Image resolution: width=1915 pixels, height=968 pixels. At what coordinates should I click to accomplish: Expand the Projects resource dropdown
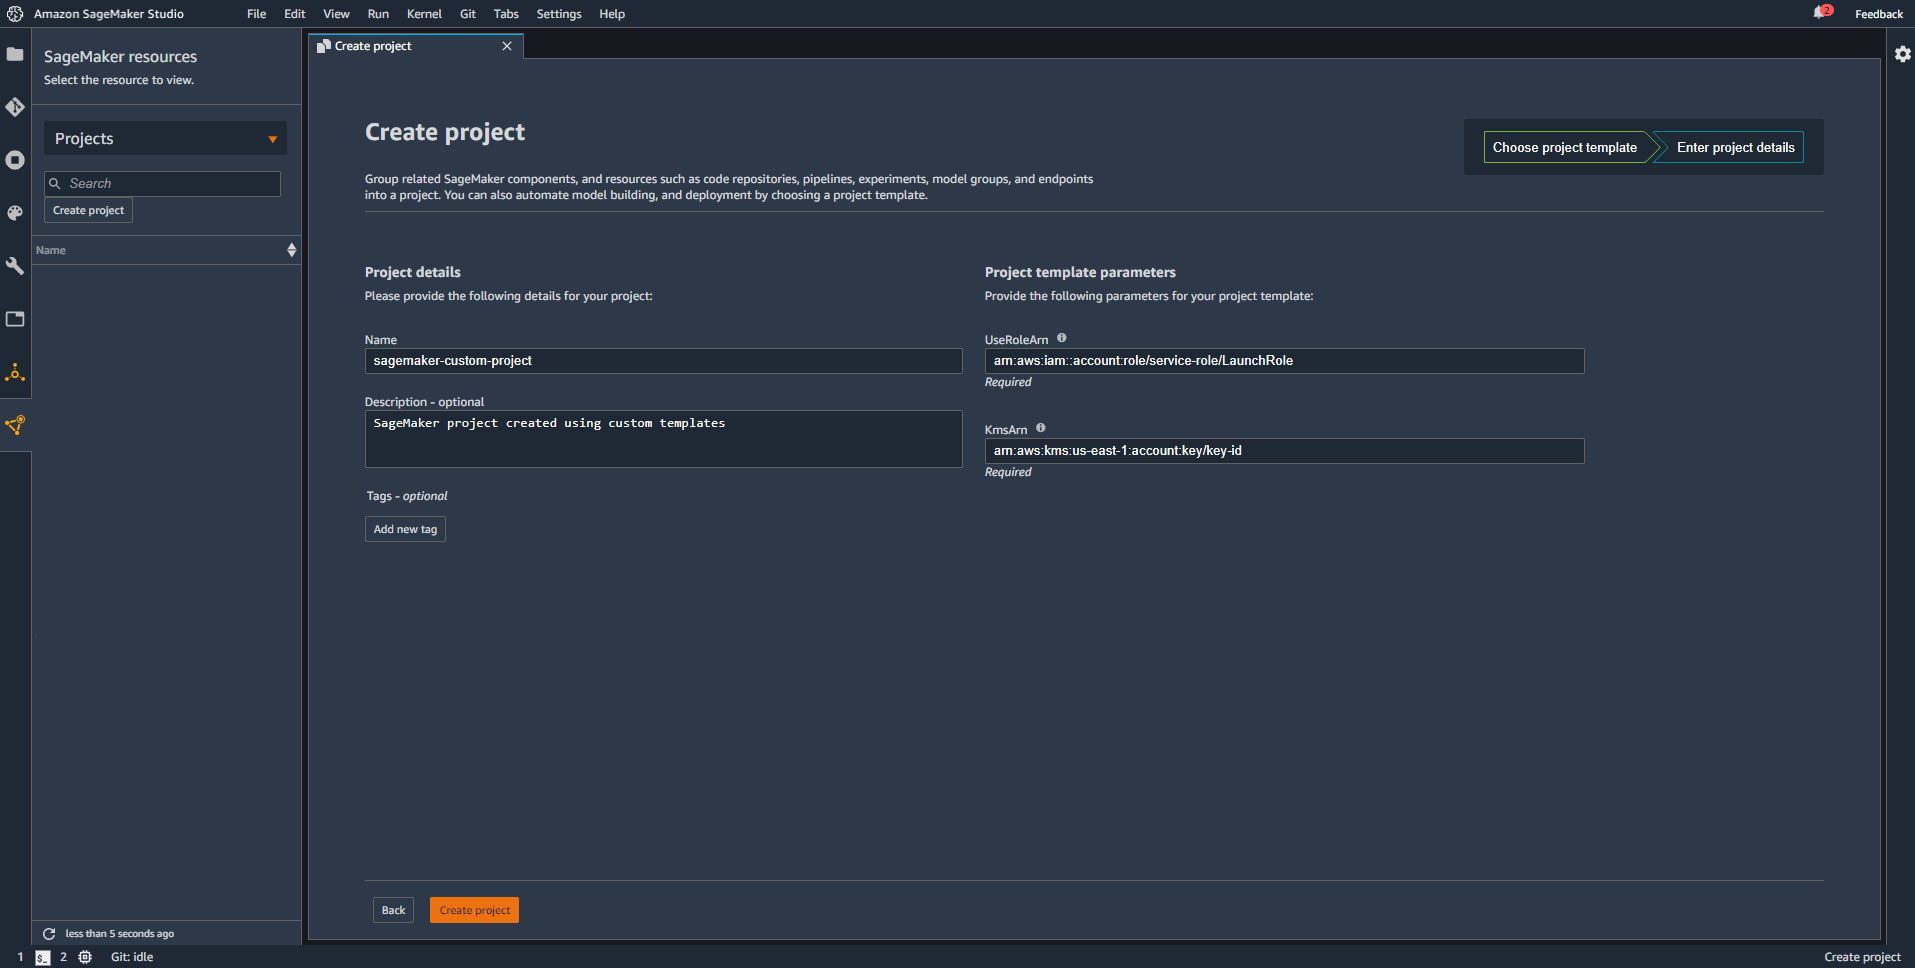point(165,138)
